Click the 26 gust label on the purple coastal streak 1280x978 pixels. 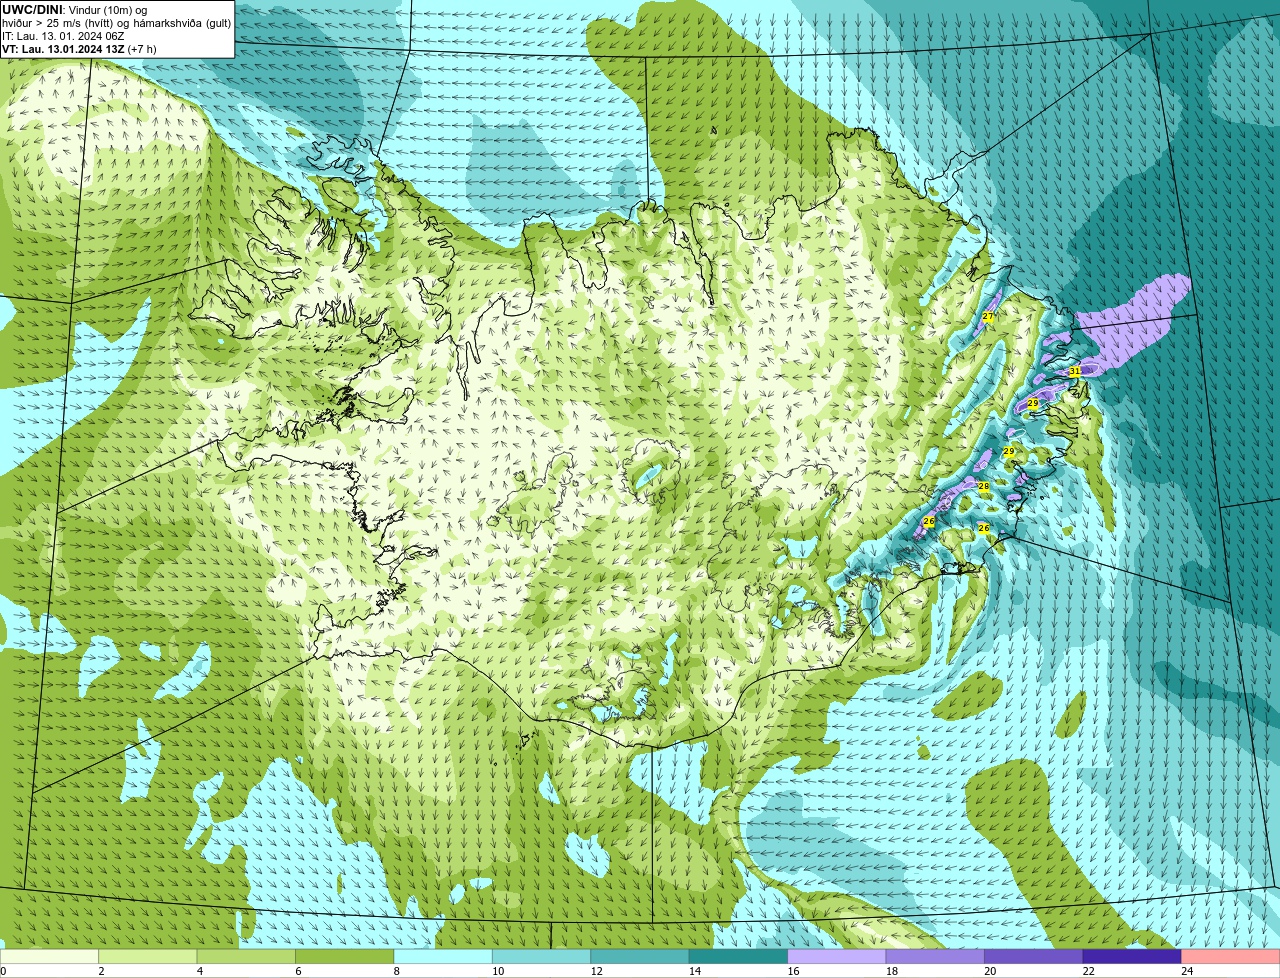coord(929,522)
